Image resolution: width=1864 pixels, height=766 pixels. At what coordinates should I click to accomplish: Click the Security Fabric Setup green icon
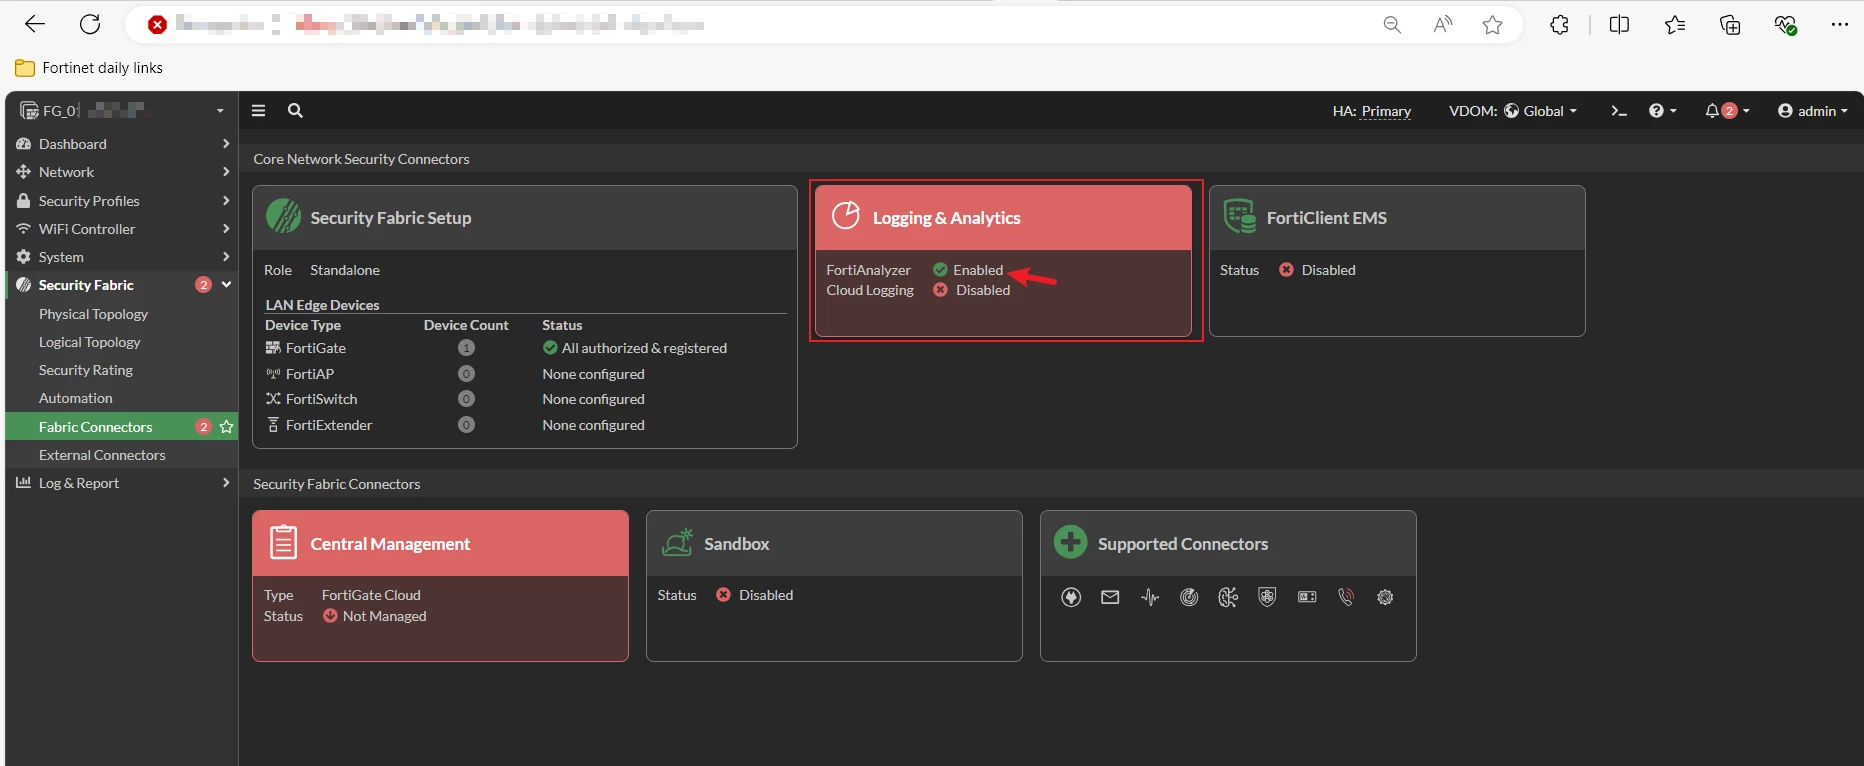pos(284,216)
